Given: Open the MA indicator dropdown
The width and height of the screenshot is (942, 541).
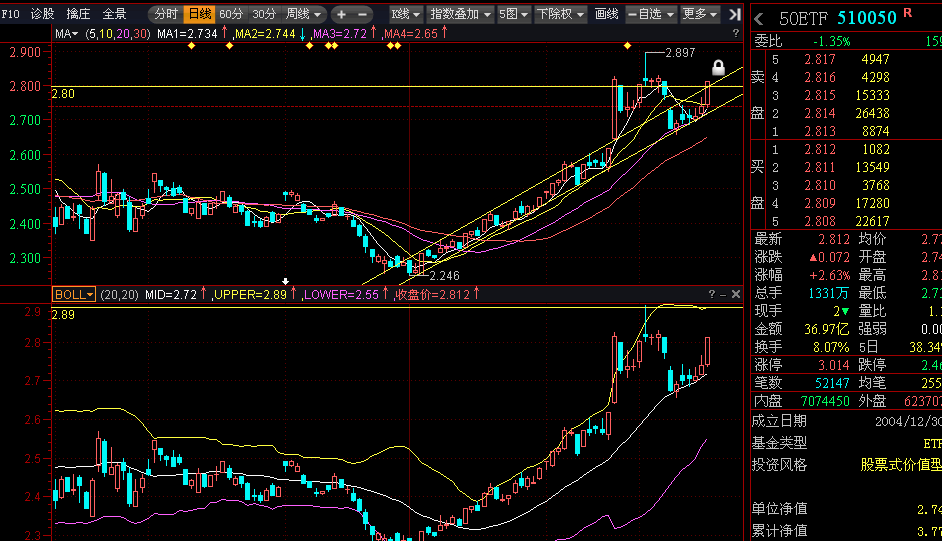Looking at the screenshot, I should tap(67, 34).
